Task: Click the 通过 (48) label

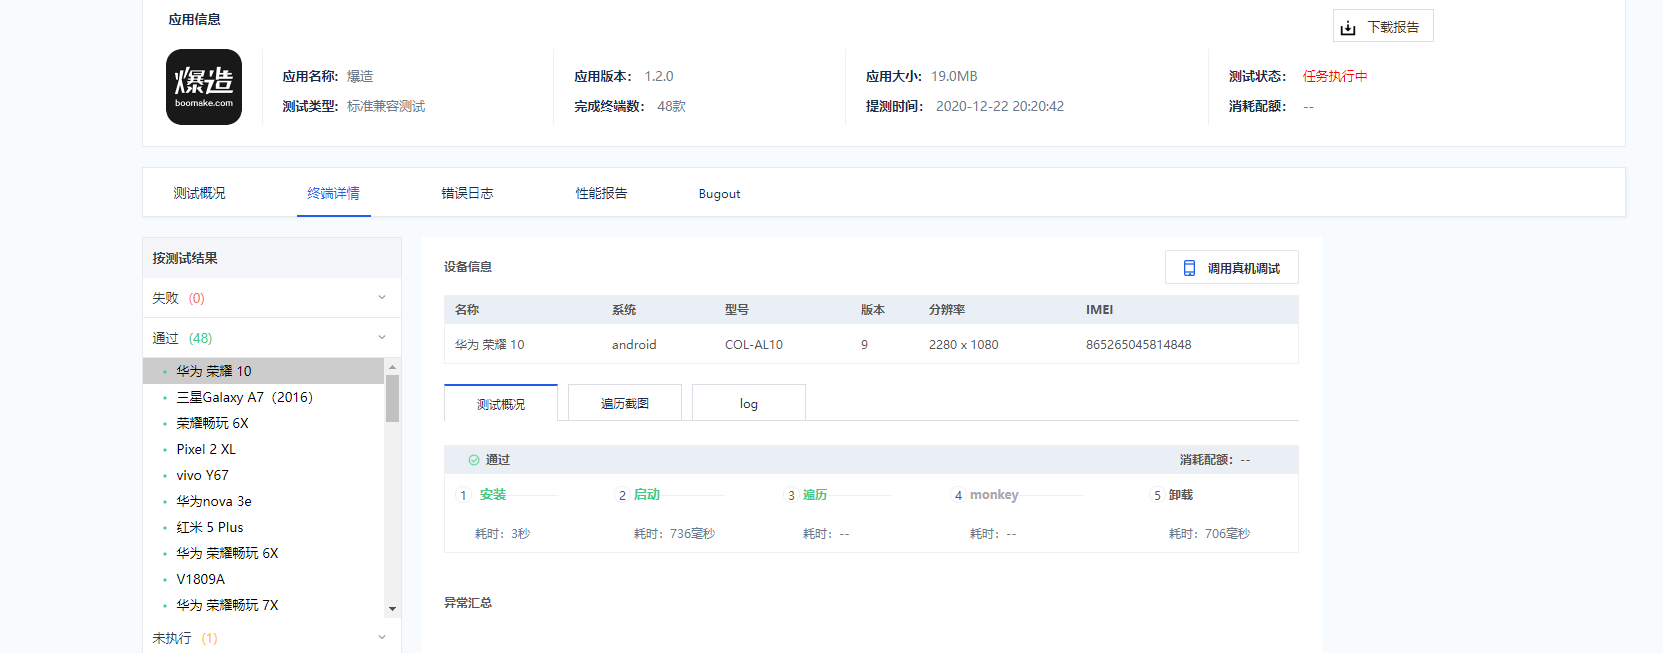Action: pos(182,338)
